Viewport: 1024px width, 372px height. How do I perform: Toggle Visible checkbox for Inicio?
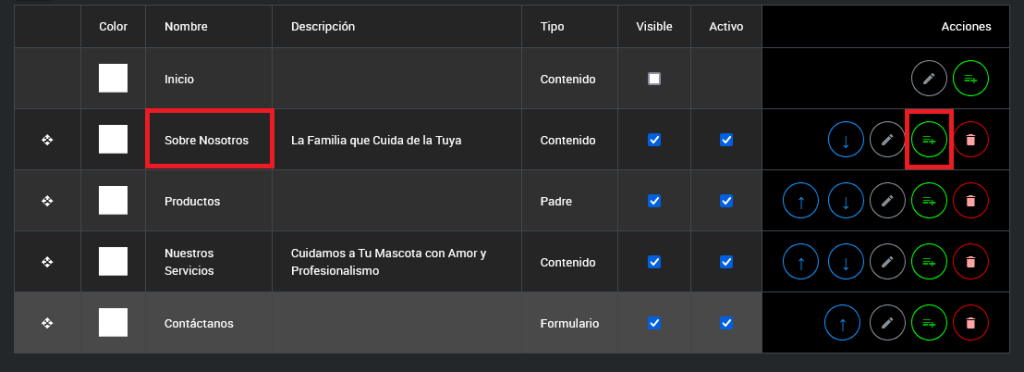click(x=654, y=79)
